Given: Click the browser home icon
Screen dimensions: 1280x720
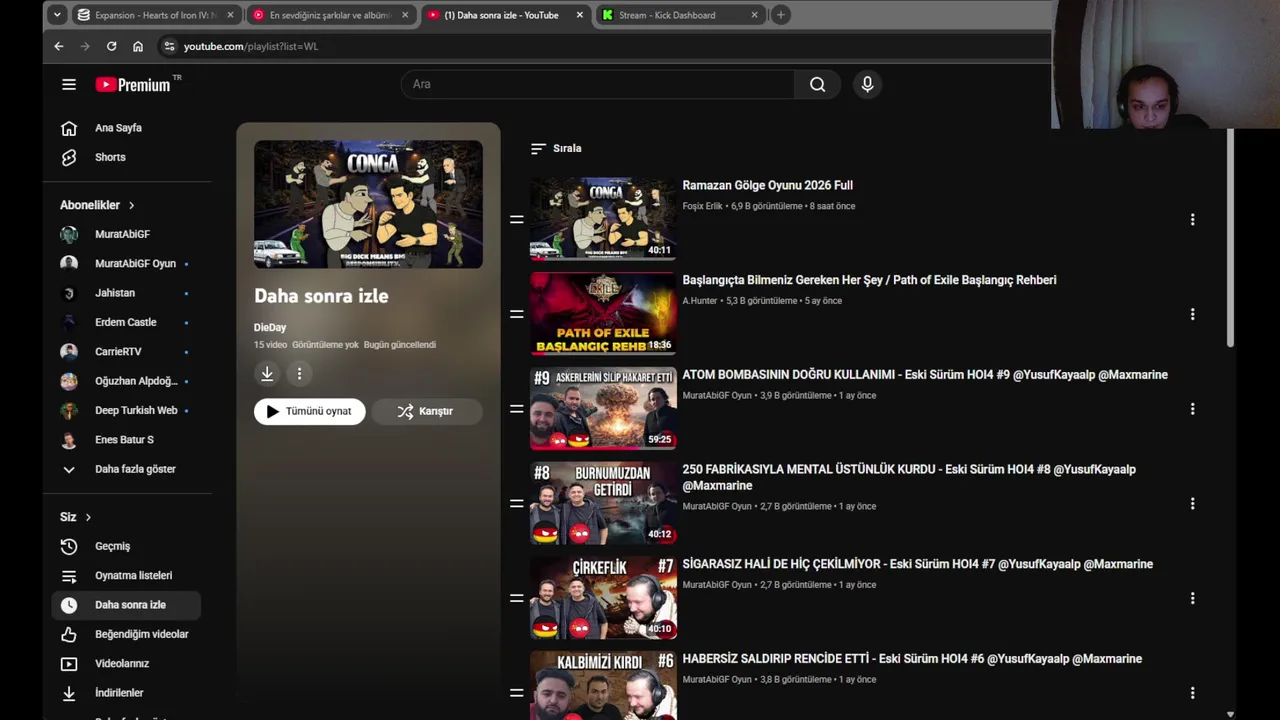Looking at the screenshot, I should [138, 46].
